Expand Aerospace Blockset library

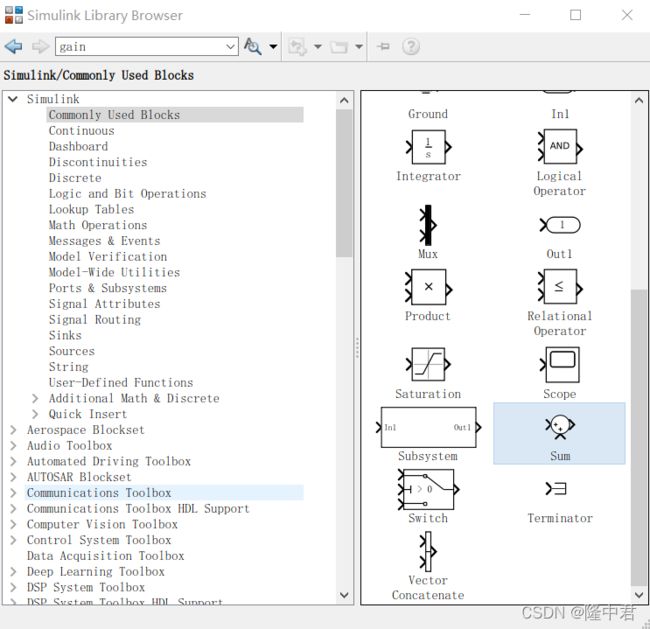(13, 430)
